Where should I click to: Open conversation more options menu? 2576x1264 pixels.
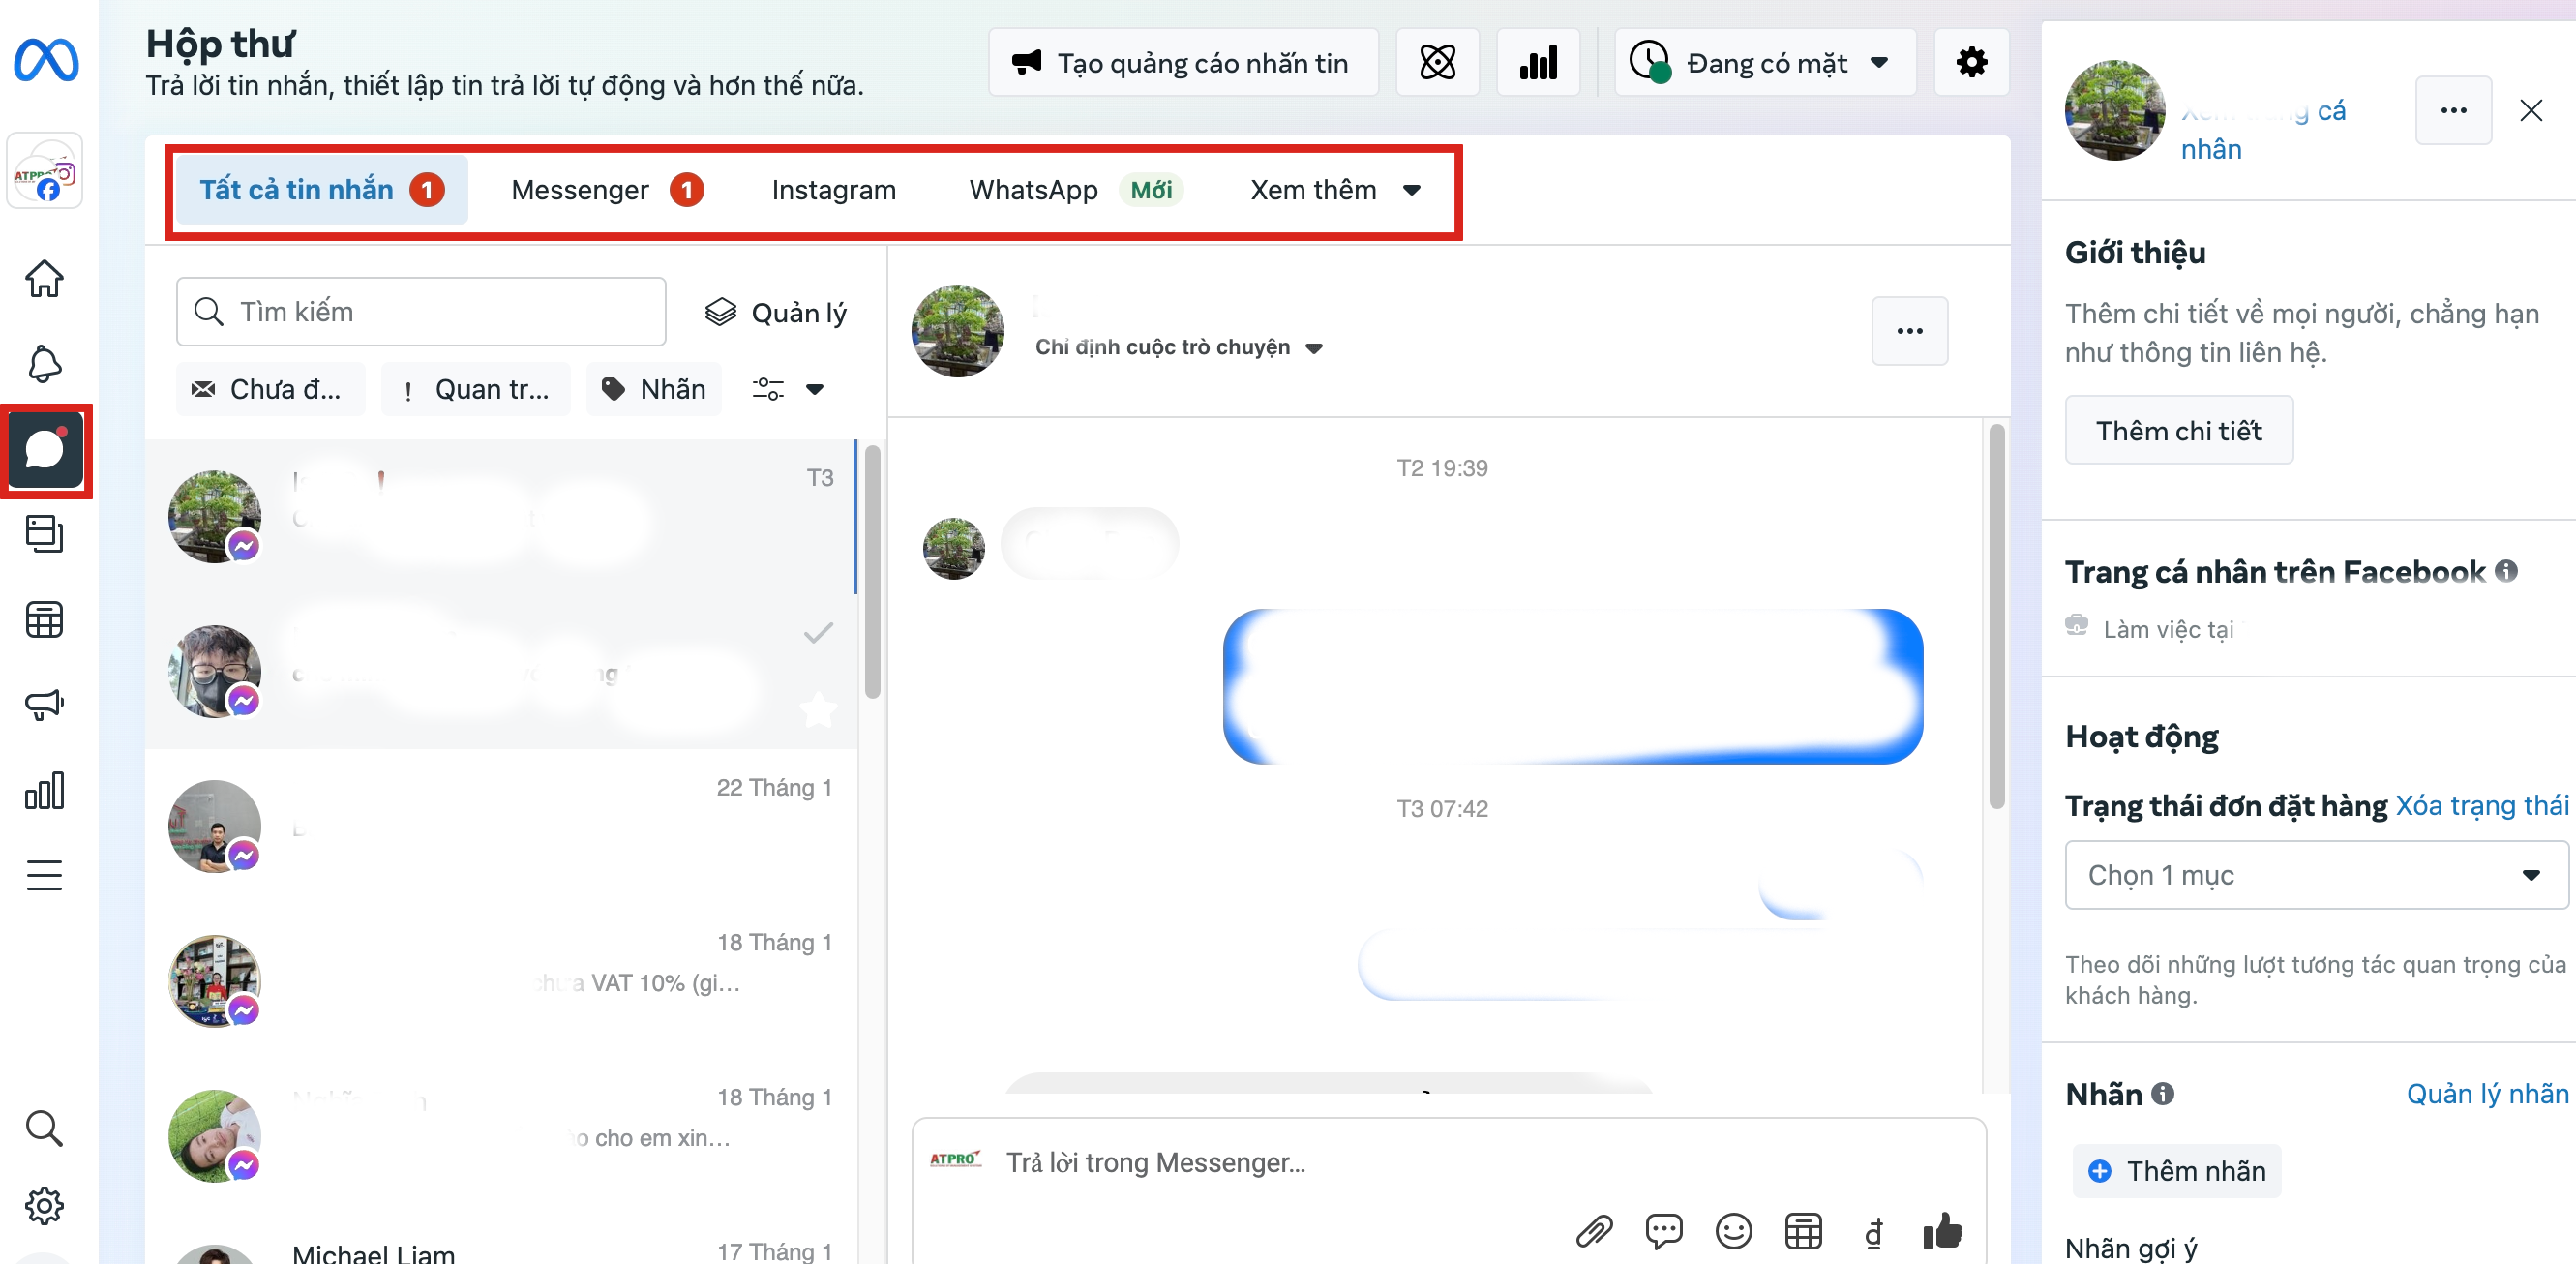[x=1909, y=331]
